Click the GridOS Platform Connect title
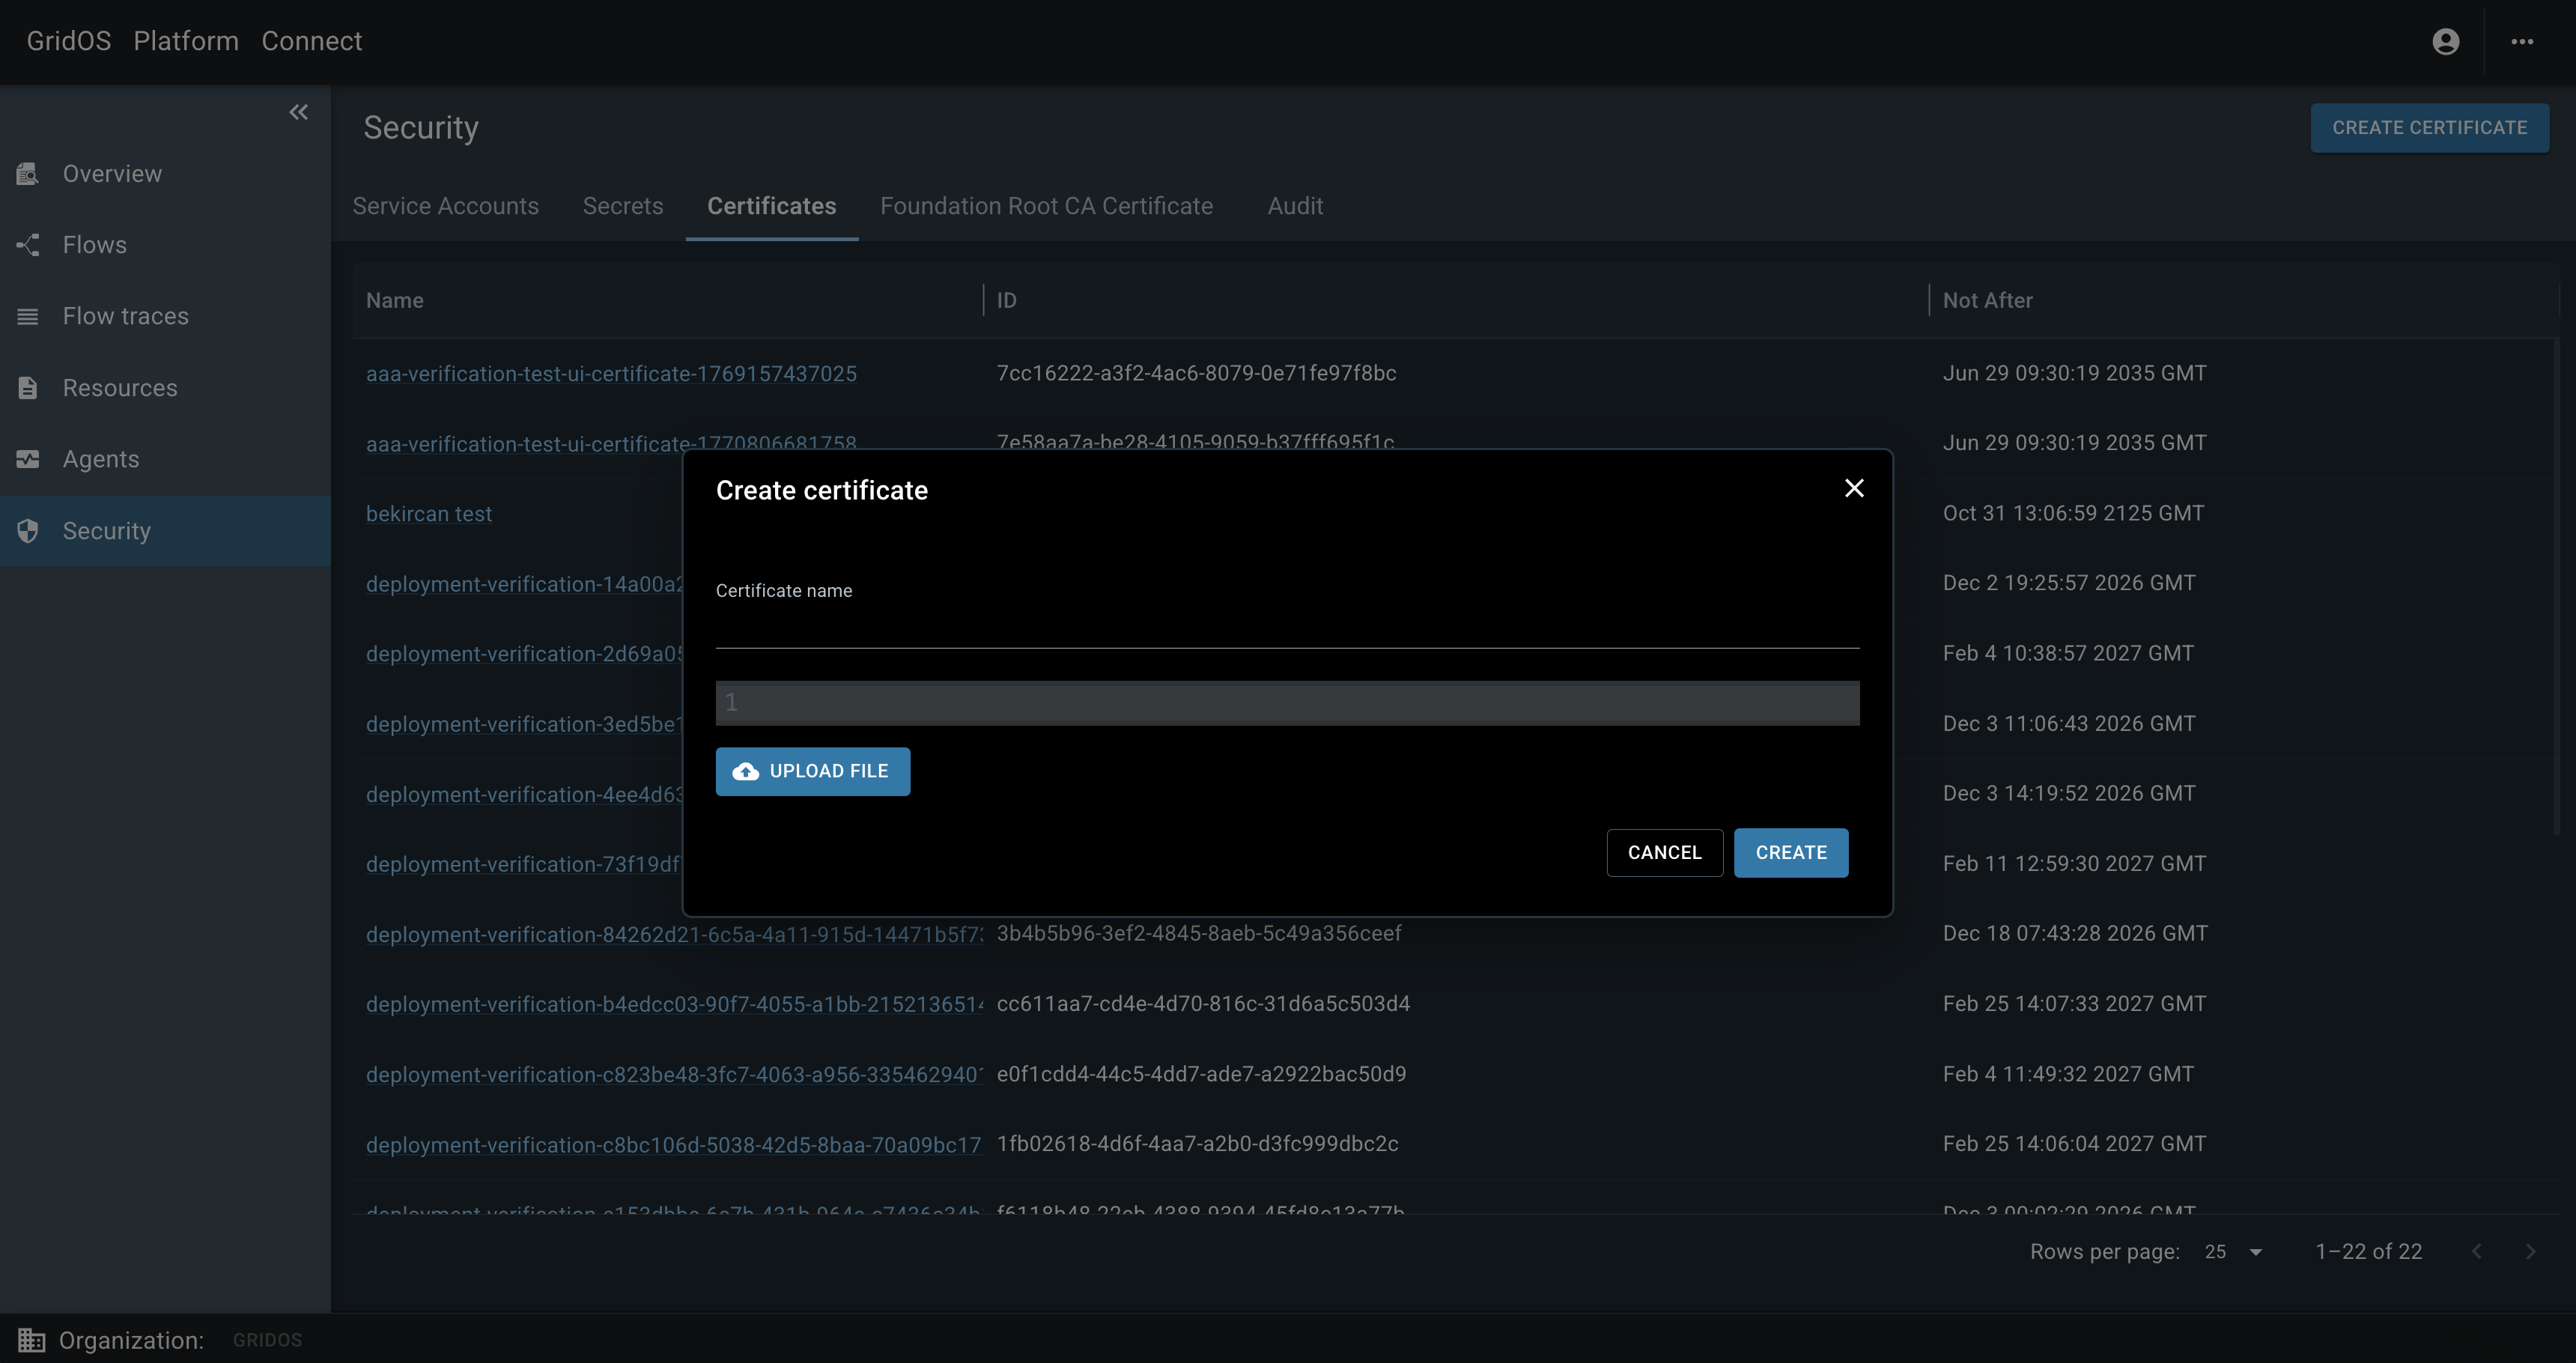 pos(194,41)
